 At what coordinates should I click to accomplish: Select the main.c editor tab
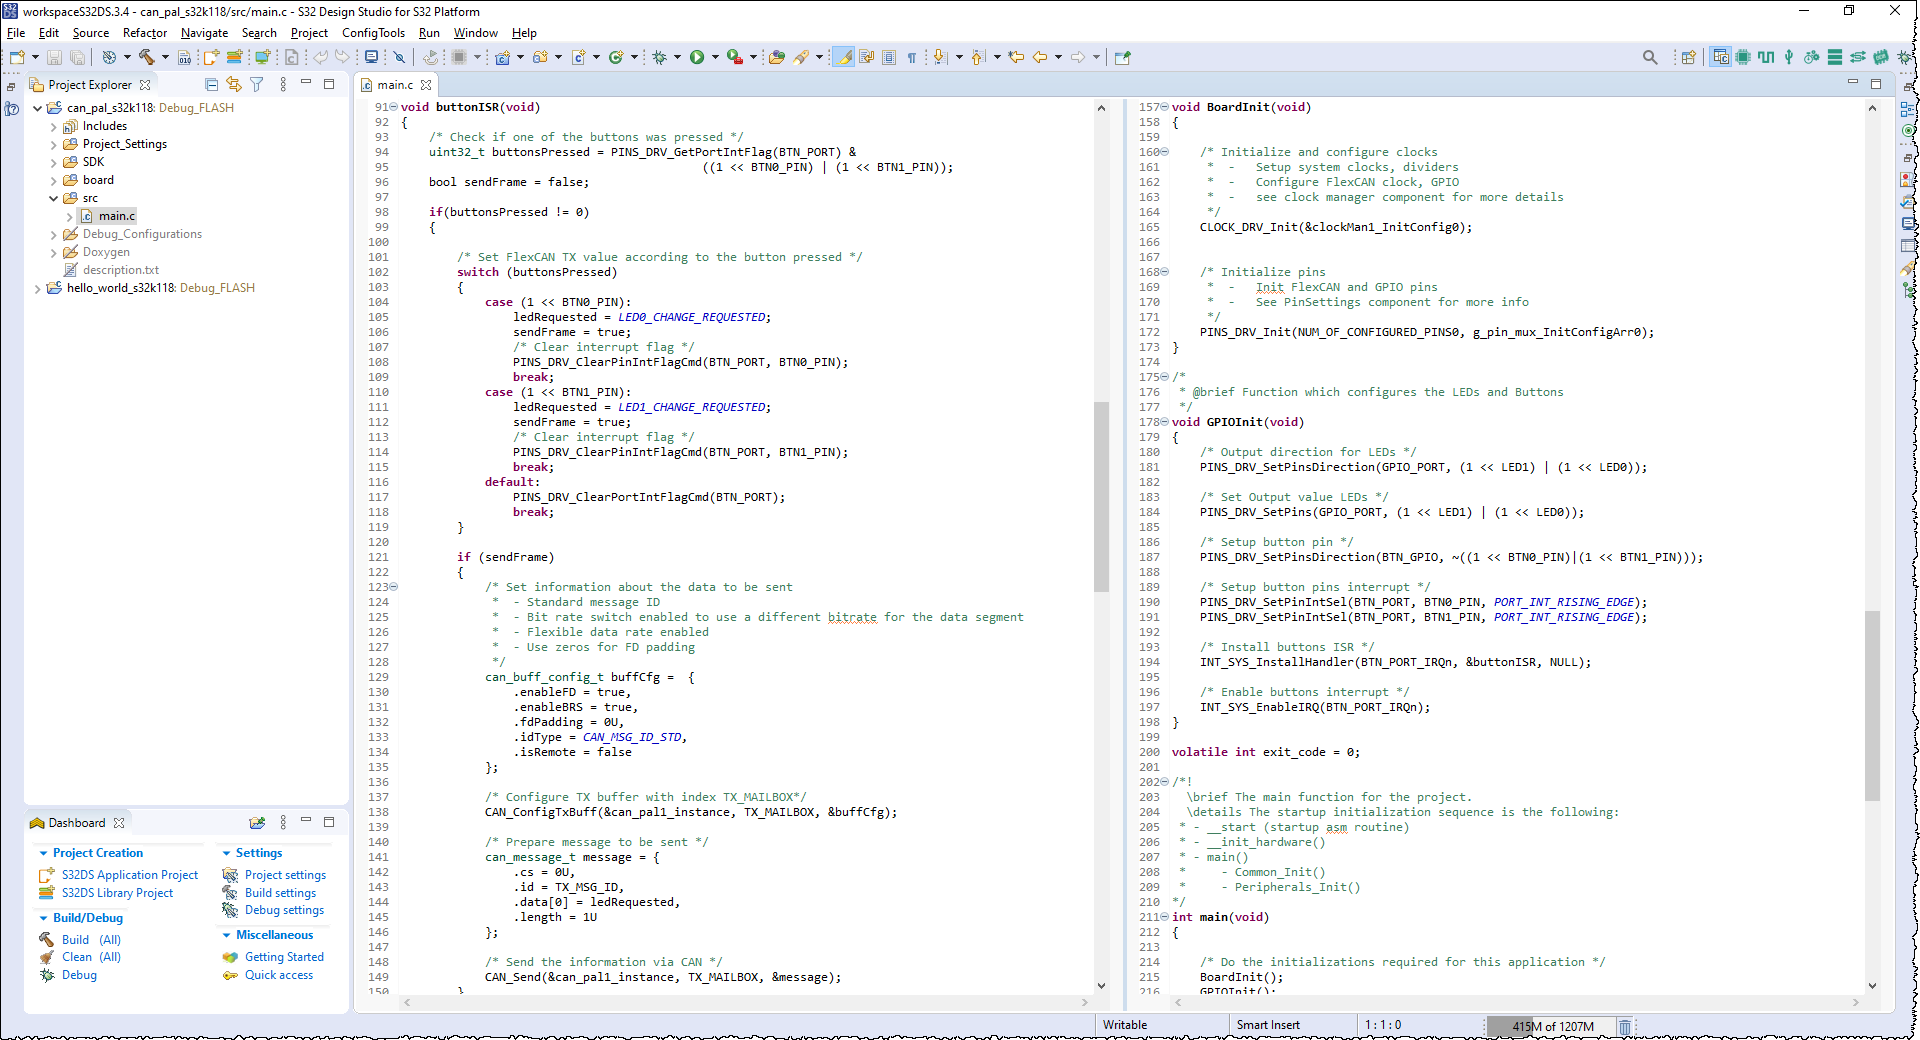coord(397,85)
